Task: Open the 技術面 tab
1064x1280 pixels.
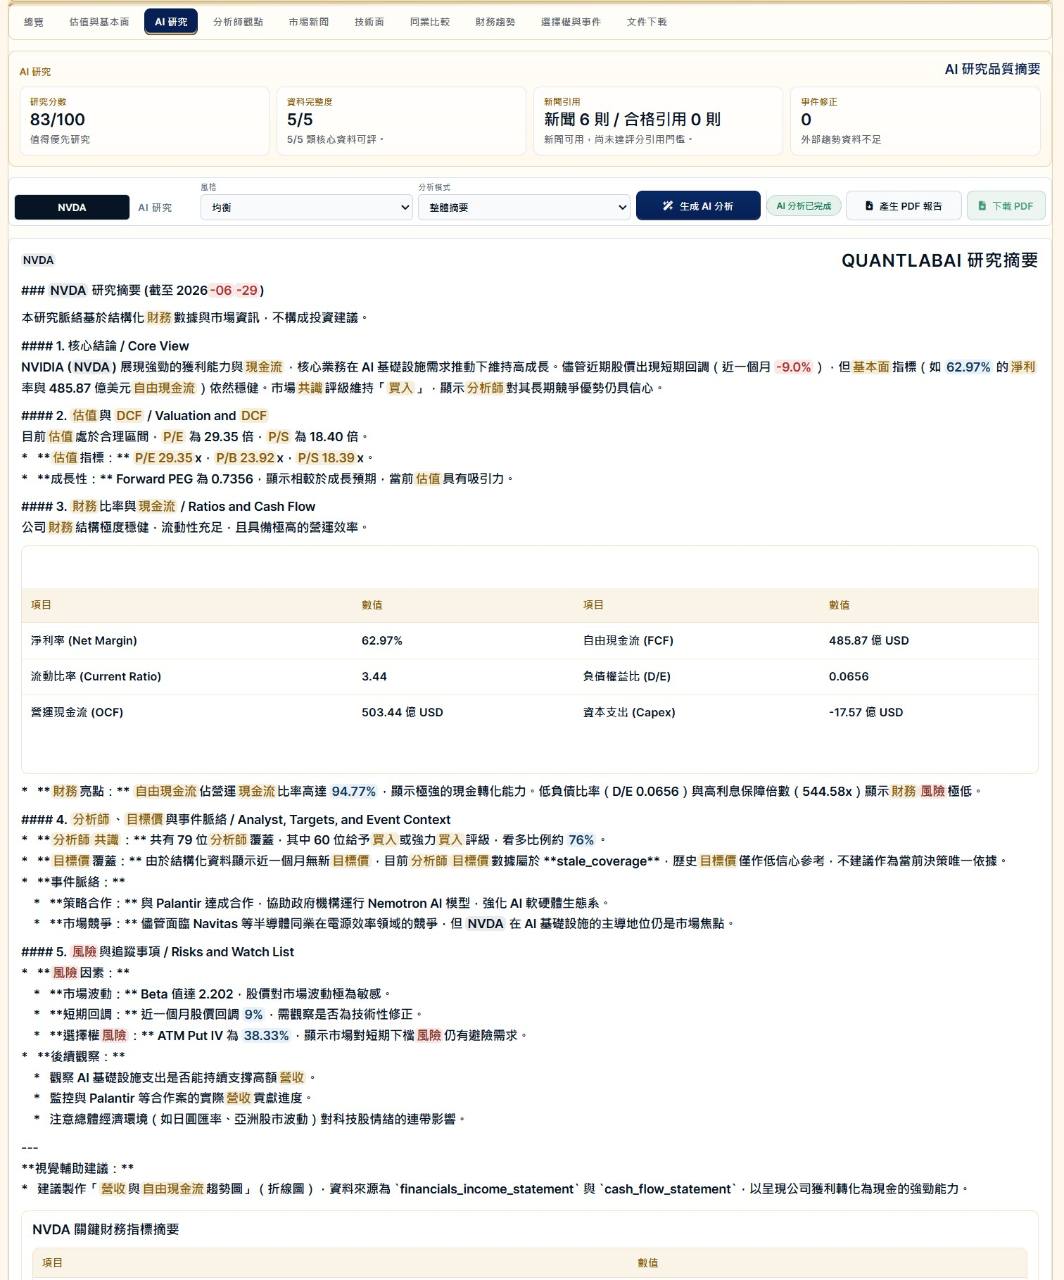Action: click(x=369, y=21)
